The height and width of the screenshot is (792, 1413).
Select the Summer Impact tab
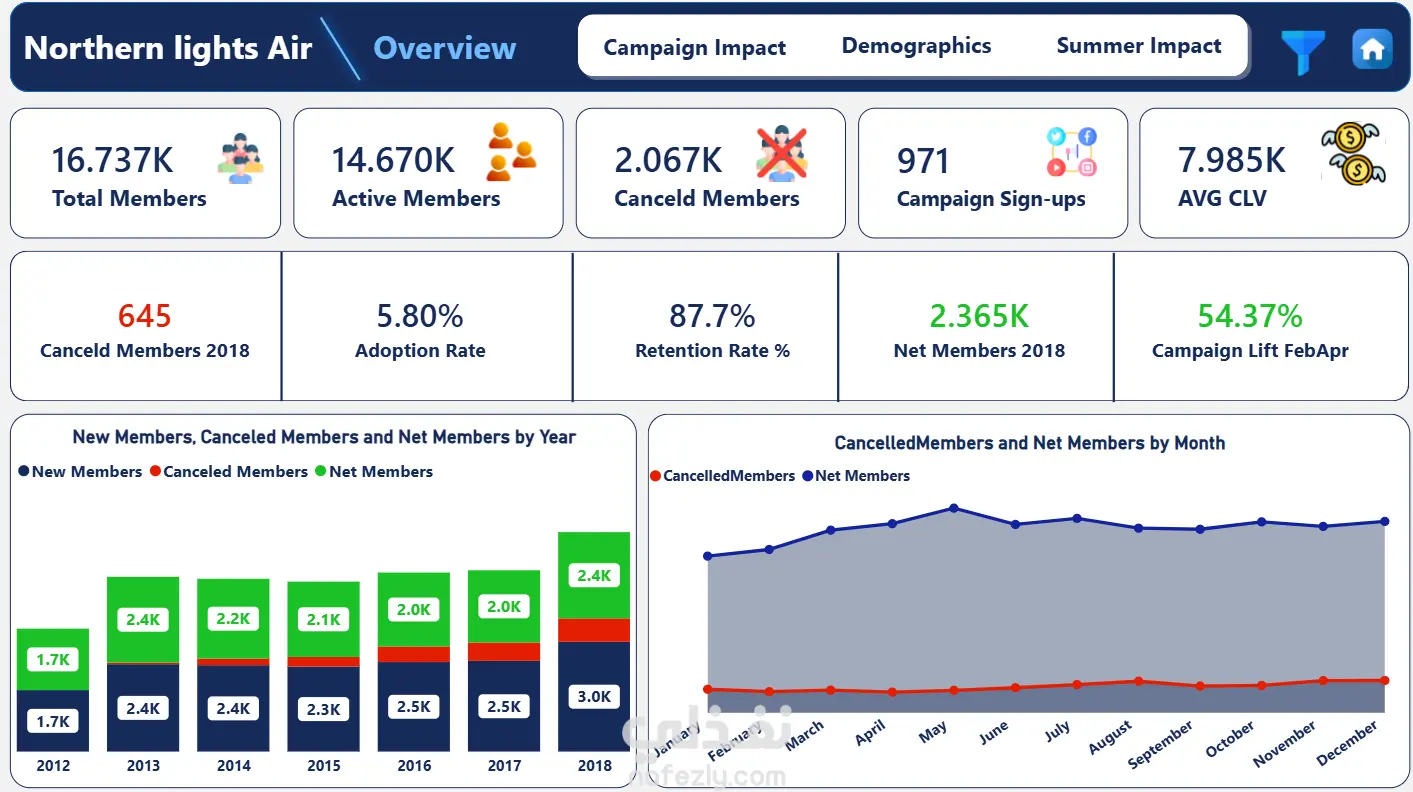tap(1139, 45)
